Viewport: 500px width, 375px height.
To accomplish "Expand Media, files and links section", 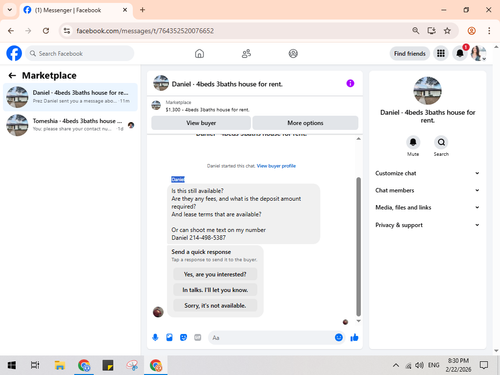I will point(427,207).
